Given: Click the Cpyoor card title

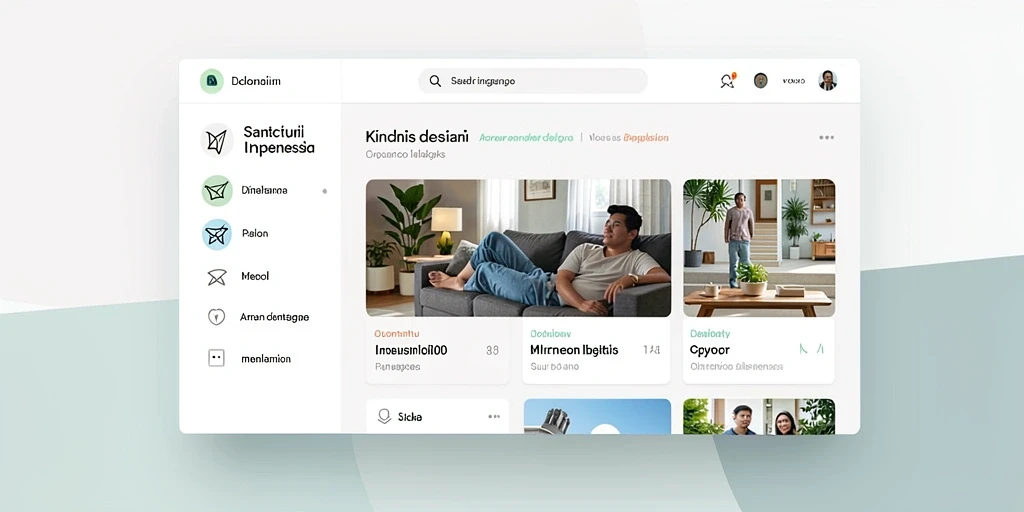Looking at the screenshot, I should [x=710, y=350].
